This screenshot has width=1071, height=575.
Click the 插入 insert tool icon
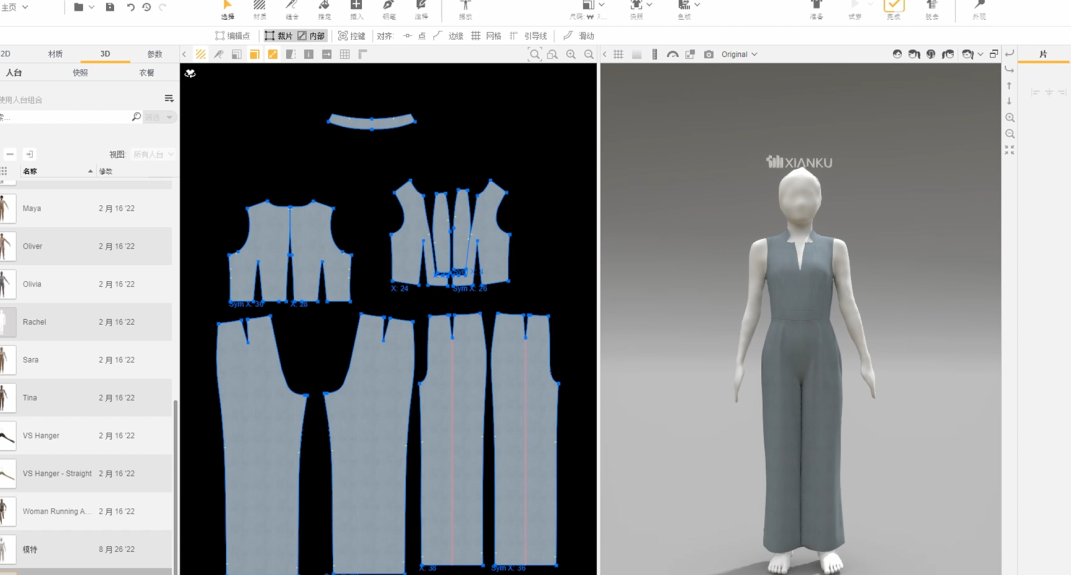[x=356, y=8]
